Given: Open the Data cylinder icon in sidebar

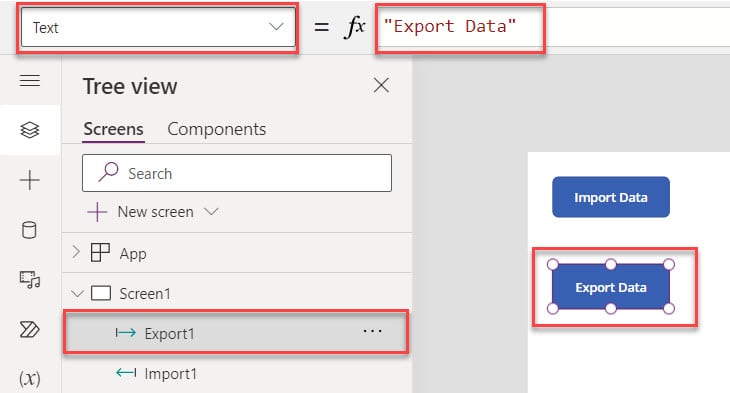Looking at the screenshot, I should [x=29, y=230].
